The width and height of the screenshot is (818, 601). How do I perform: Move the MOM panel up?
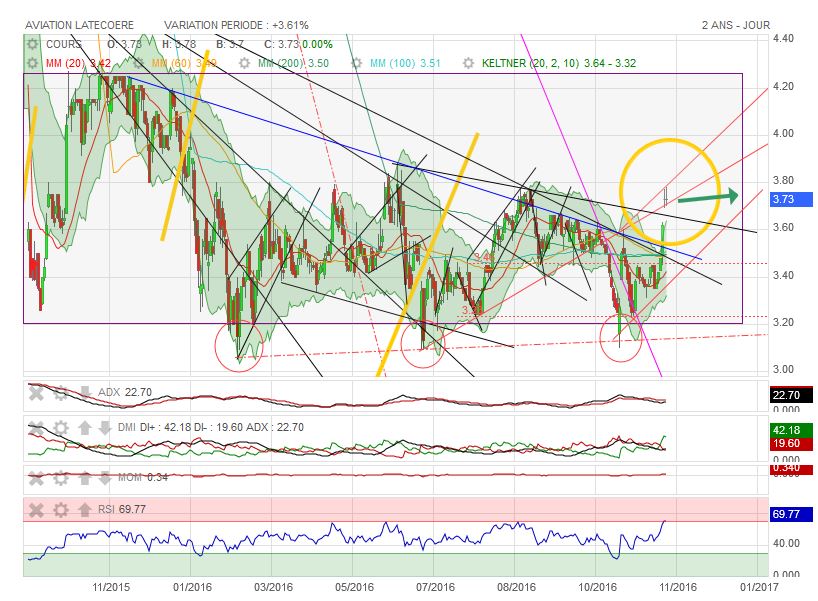point(85,477)
